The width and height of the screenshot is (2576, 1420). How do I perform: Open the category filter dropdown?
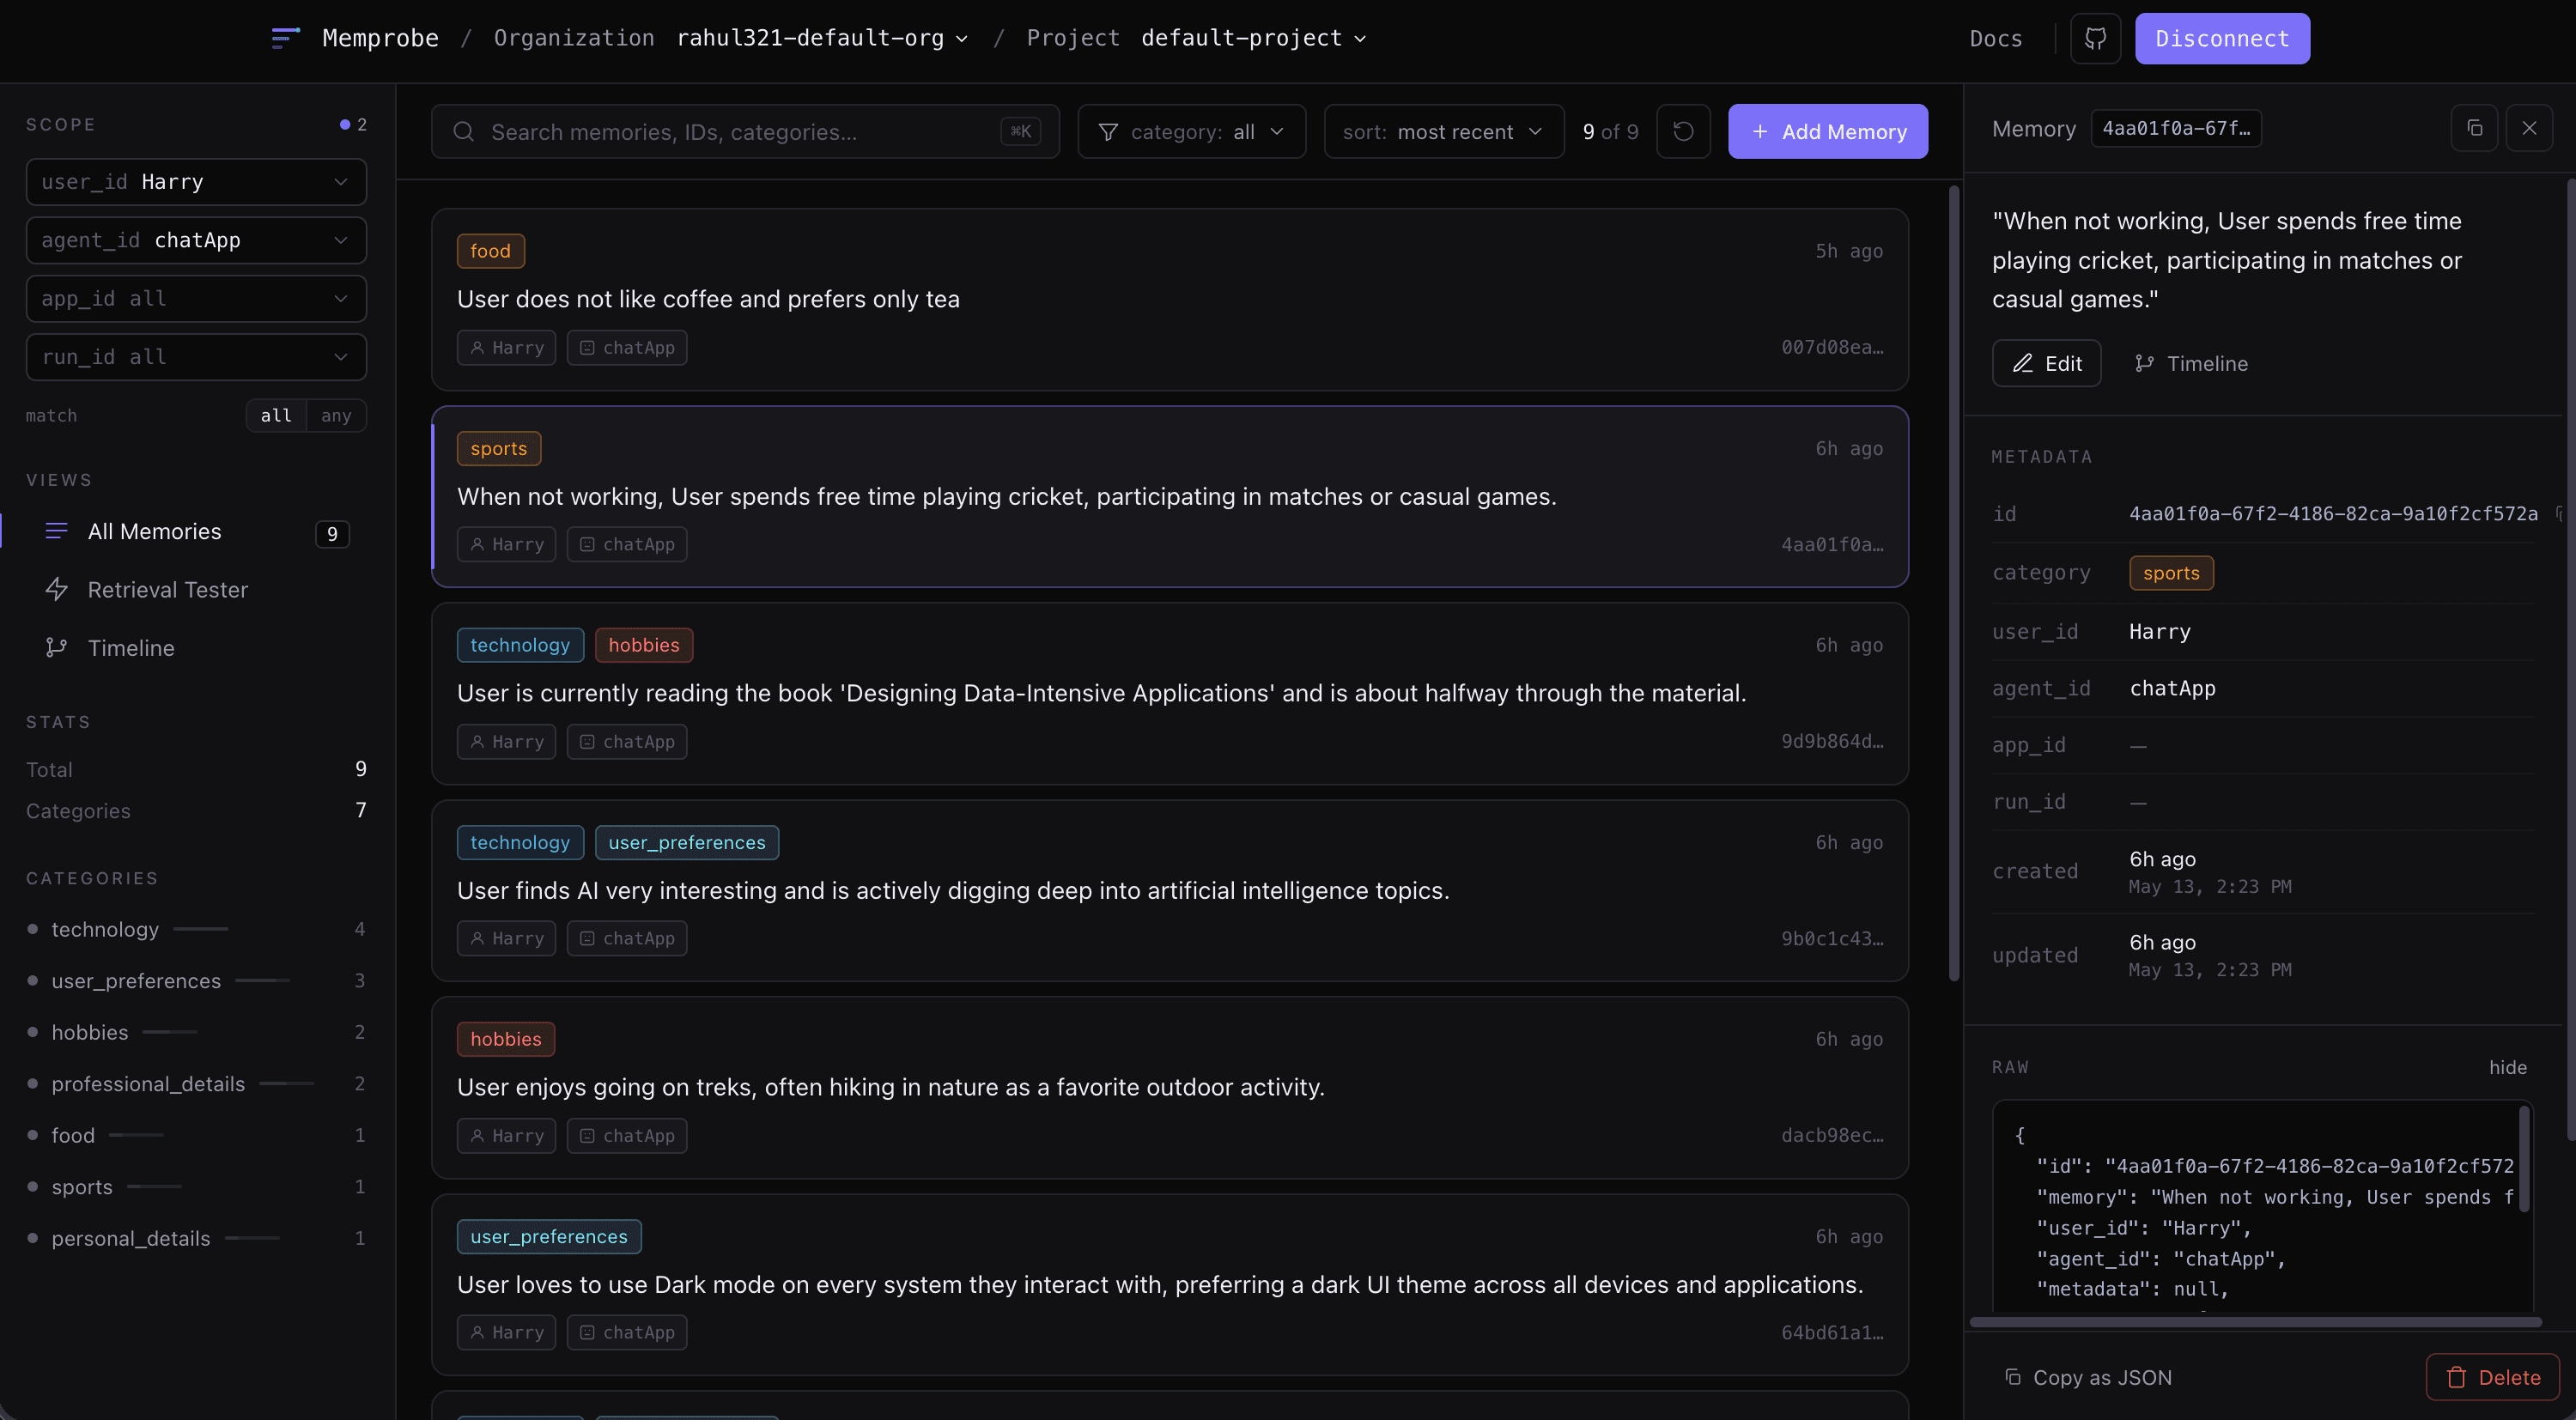point(1191,131)
